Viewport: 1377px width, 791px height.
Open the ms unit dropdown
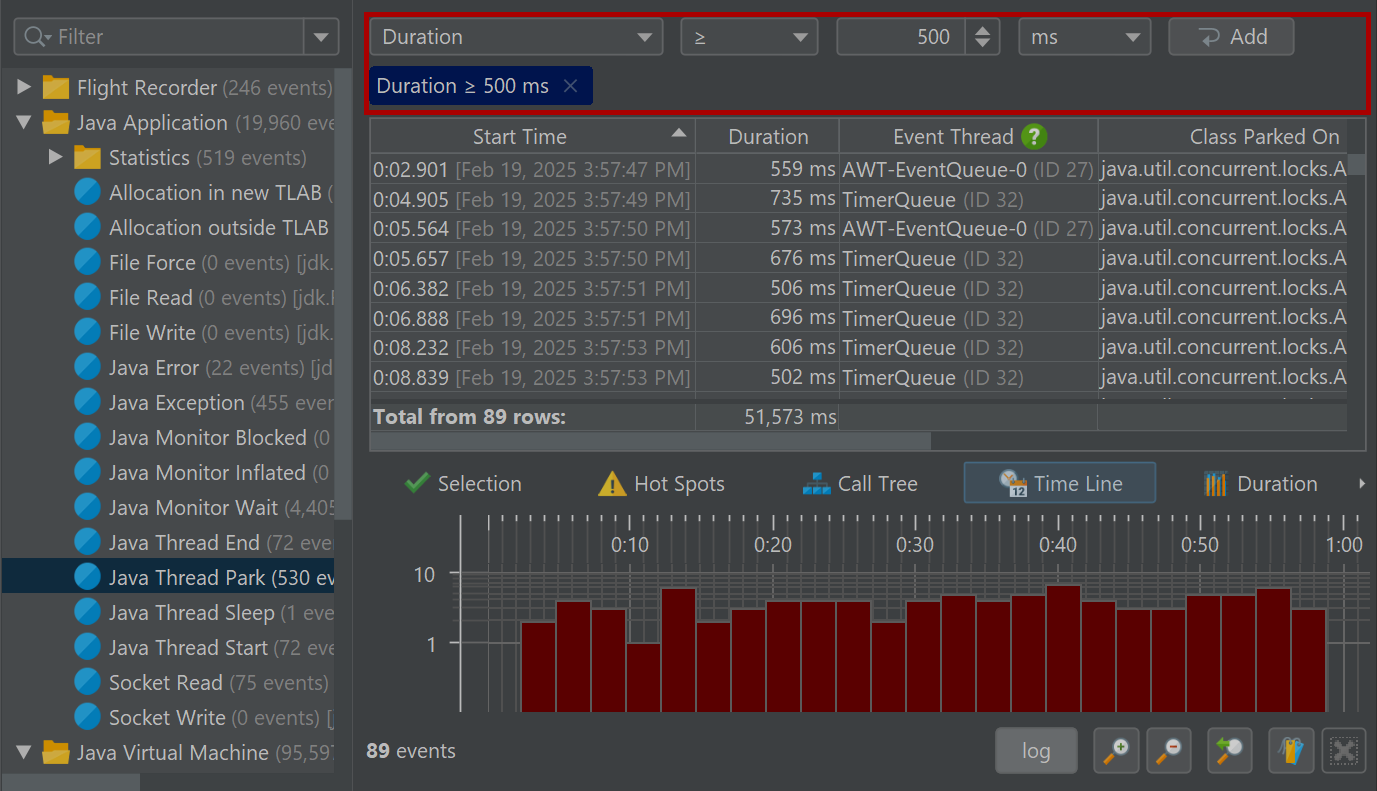pos(1084,37)
